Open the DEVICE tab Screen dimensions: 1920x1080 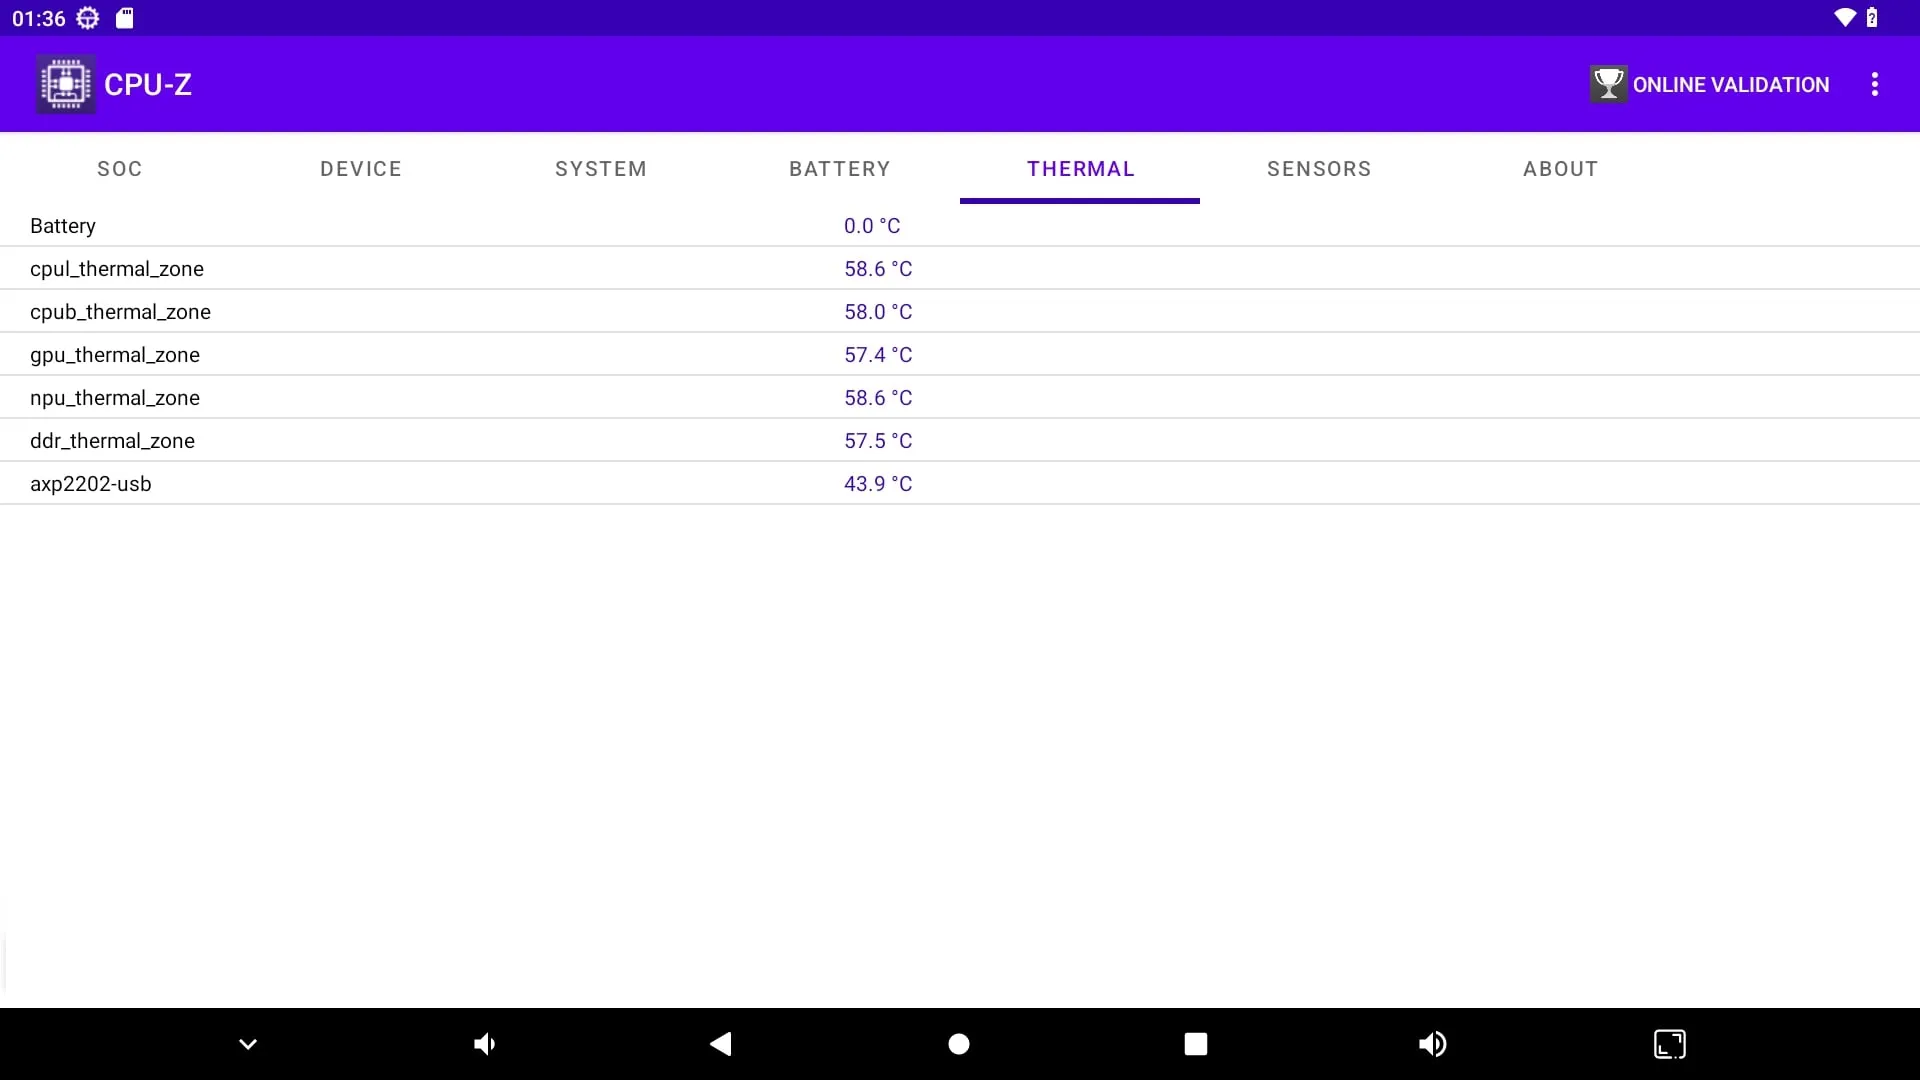(361, 169)
